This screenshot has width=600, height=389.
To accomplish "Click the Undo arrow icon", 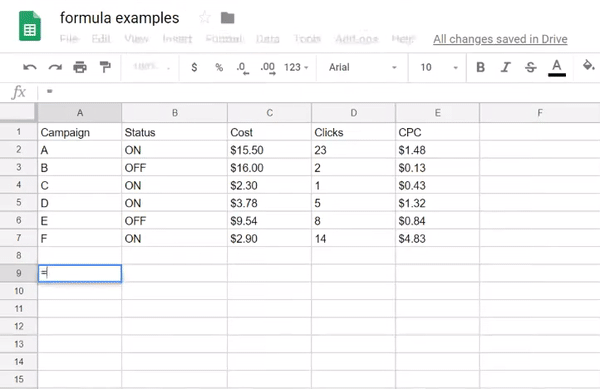I will pyautogui.click(x=30, y=68).
